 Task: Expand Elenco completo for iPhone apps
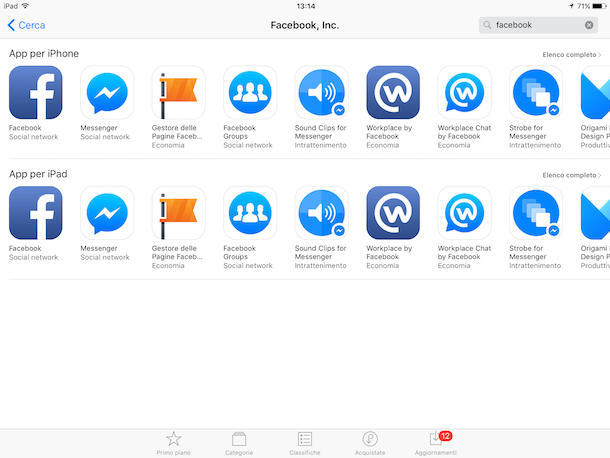click(x=572, y=55)
